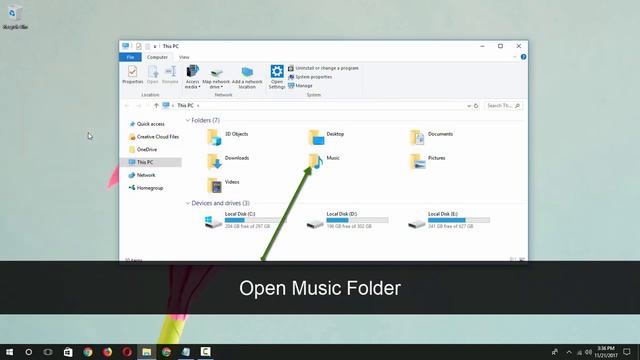Switch to the View tab
Viewport: 640px width, 360px height.
(184, 57)
